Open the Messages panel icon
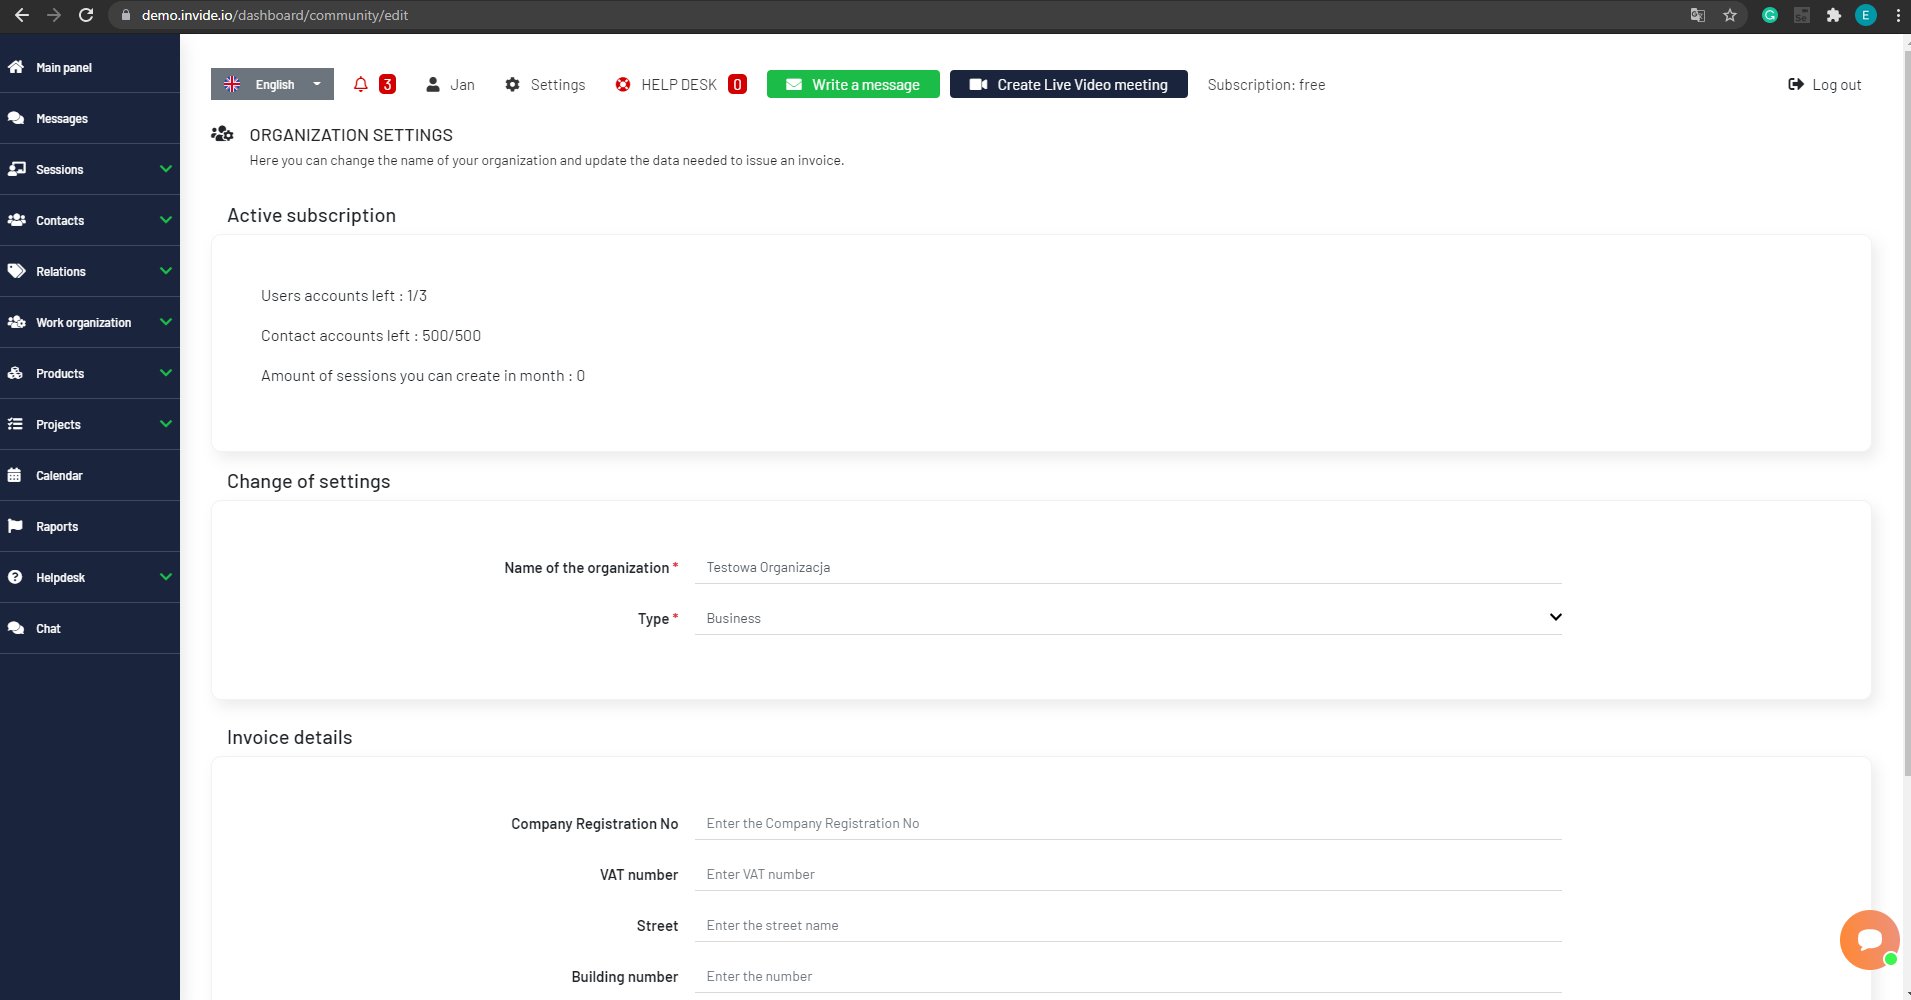This screenshot has width=1911, height=1000. pos(16,117)
